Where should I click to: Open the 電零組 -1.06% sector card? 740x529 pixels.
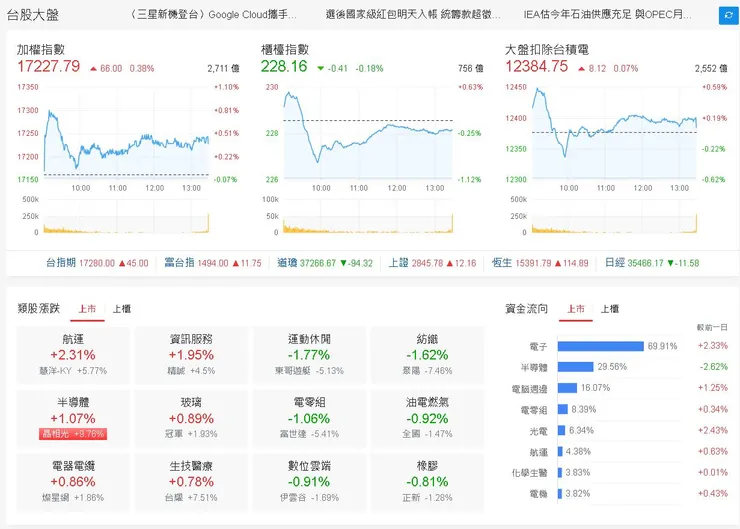[x=309, y=419]
